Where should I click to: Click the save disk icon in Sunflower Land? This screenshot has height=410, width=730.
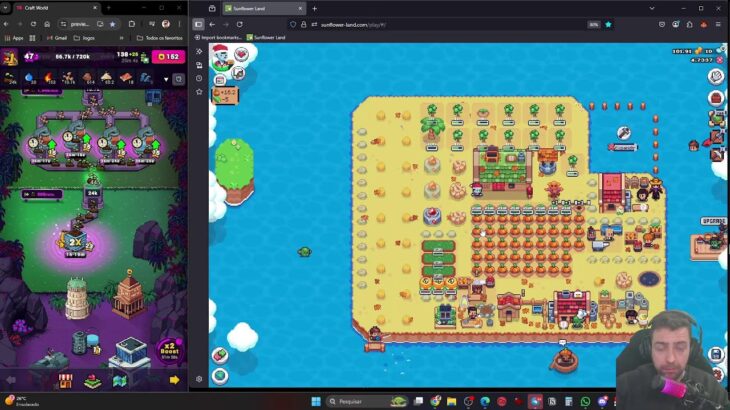[716, 355]
